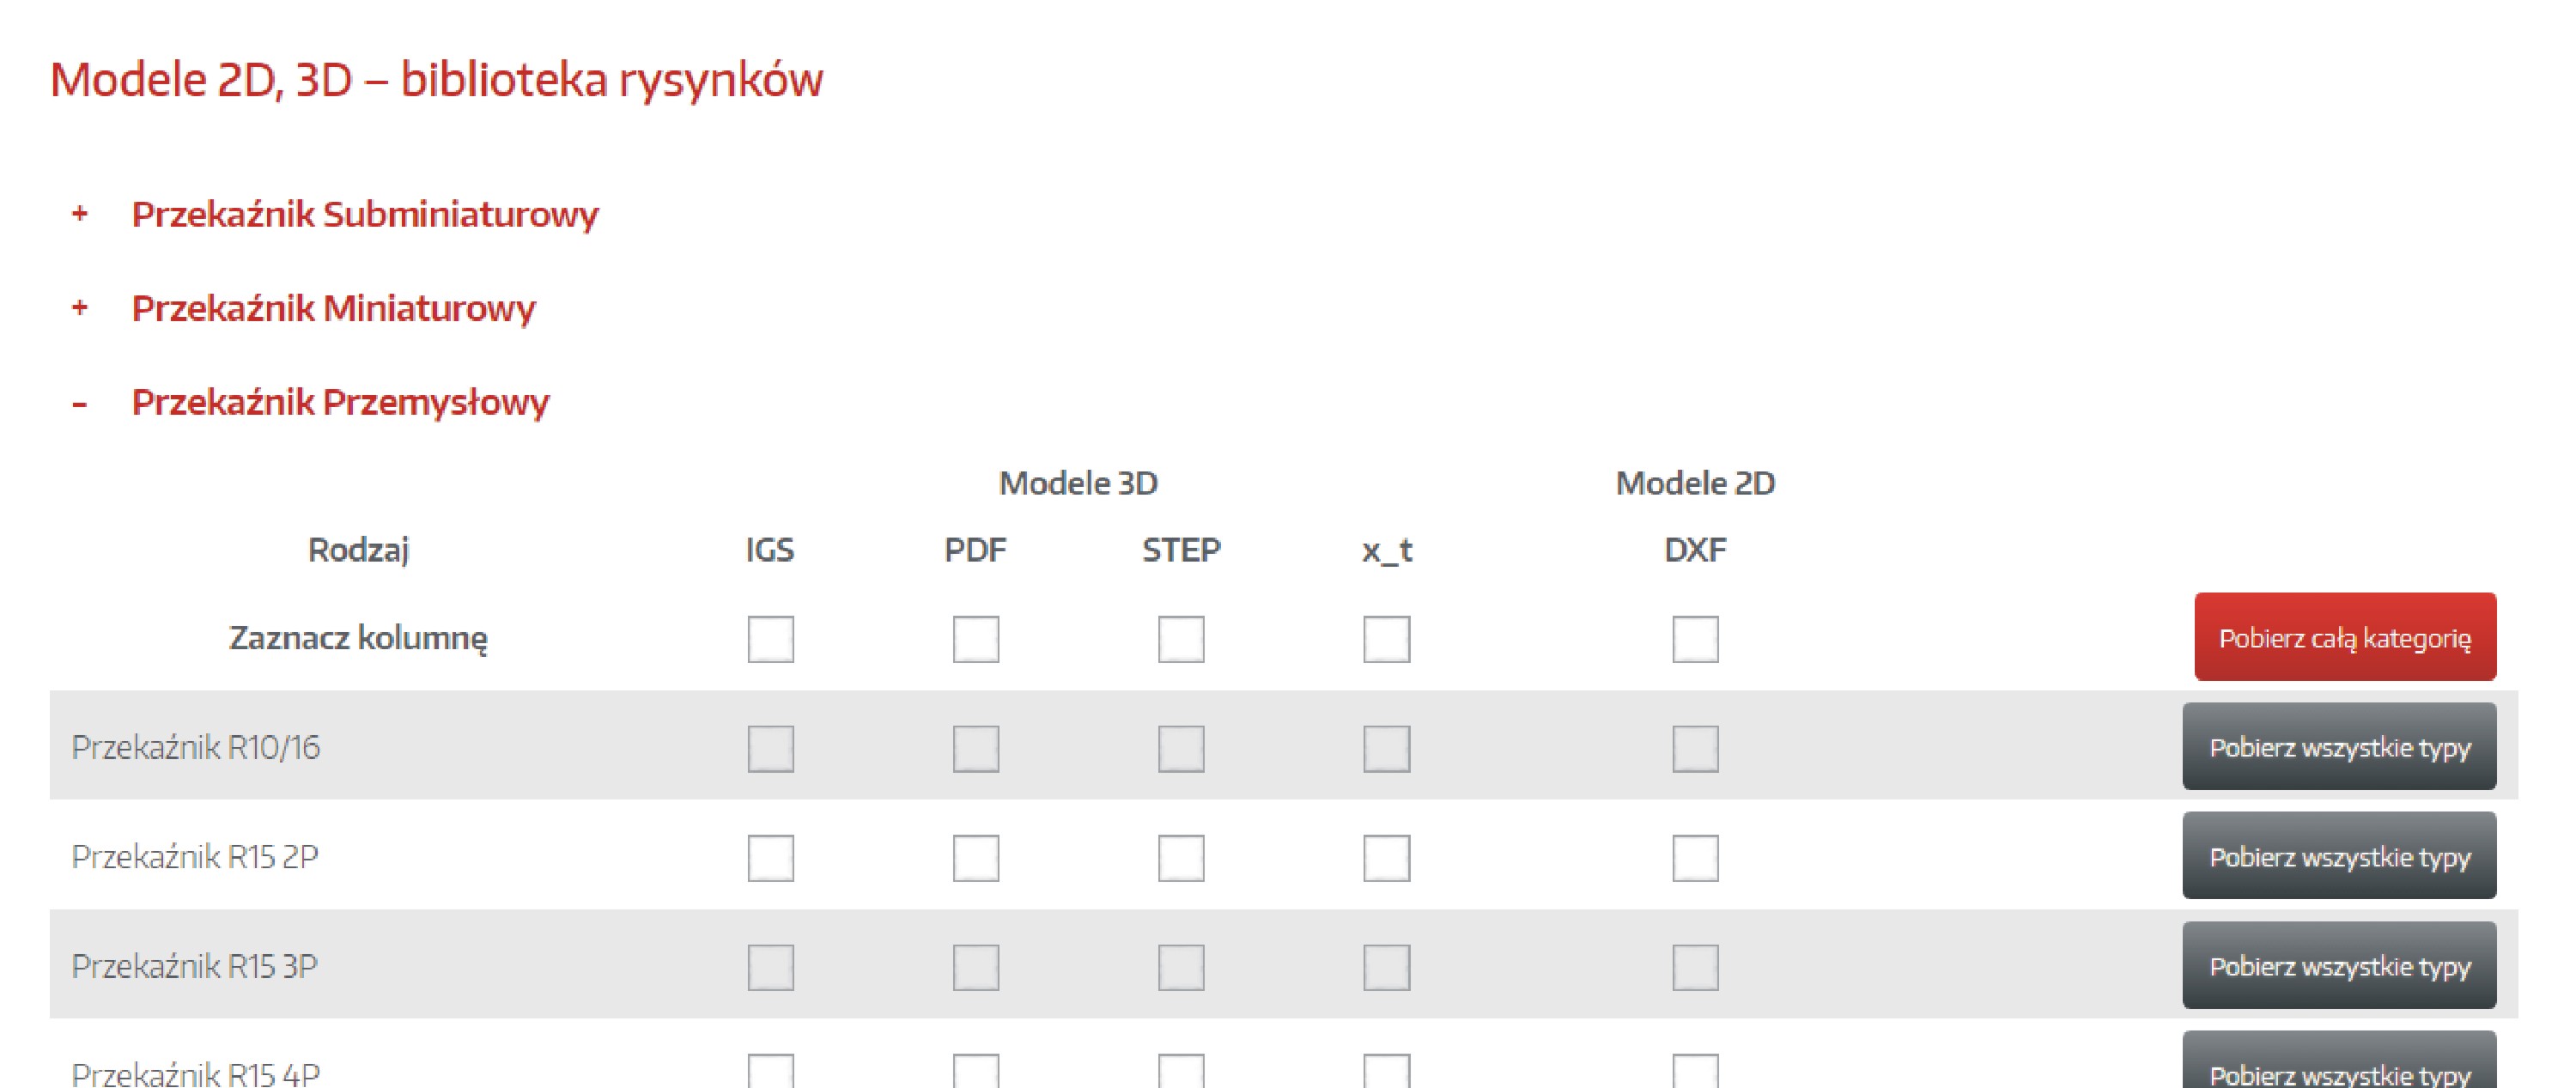Check PDF for Przekaźnik R15 2P
Viewport: 2576px width, 1088px height.
975,857
